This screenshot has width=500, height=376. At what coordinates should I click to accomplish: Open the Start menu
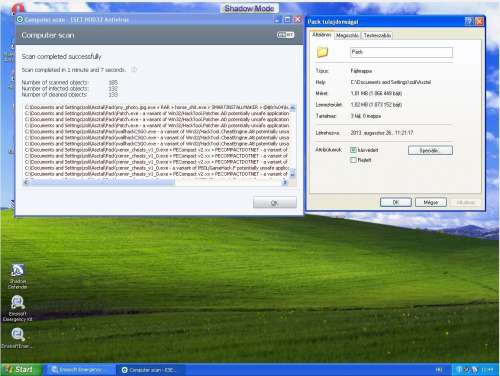(21, 370)
